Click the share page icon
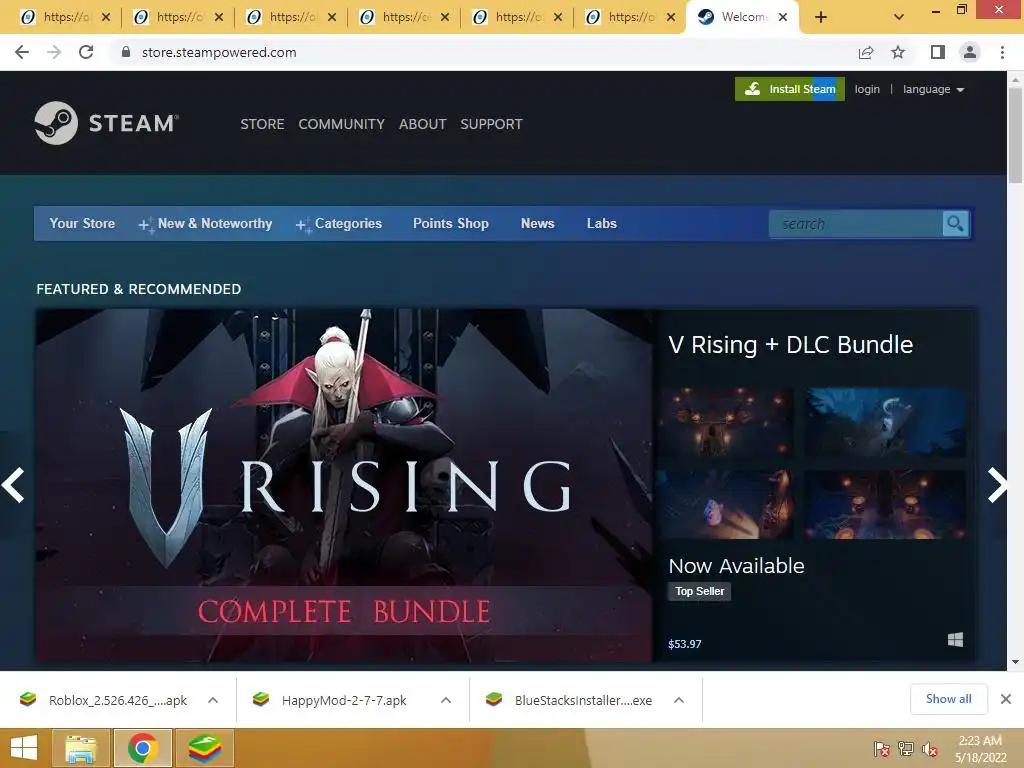 click(x=866, y=52)
